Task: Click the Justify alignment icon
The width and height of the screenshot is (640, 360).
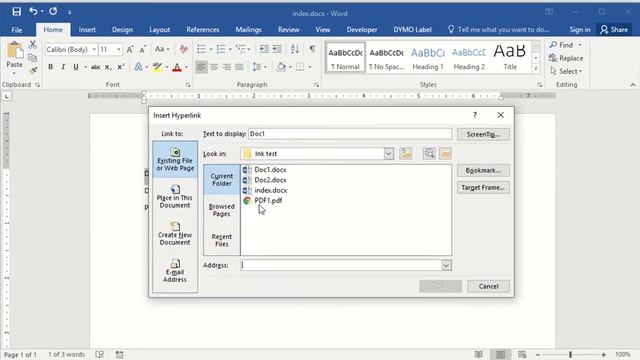Action: [240, 67]
